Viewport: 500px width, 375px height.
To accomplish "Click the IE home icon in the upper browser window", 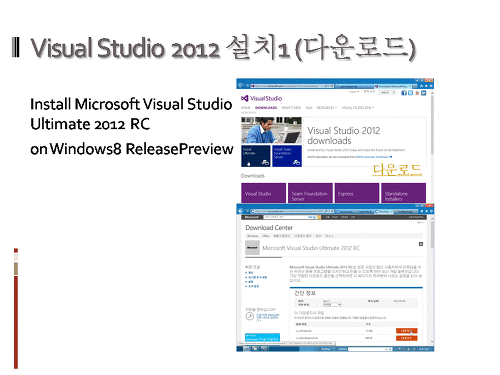I will tap(421, 86).
